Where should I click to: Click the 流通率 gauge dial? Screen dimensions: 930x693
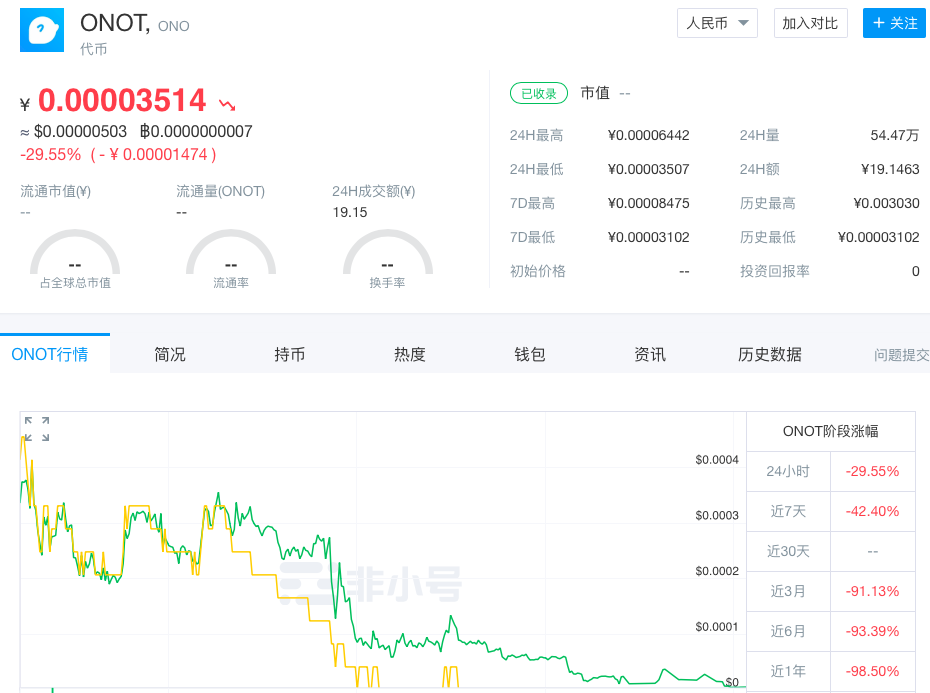coord(231,260)
